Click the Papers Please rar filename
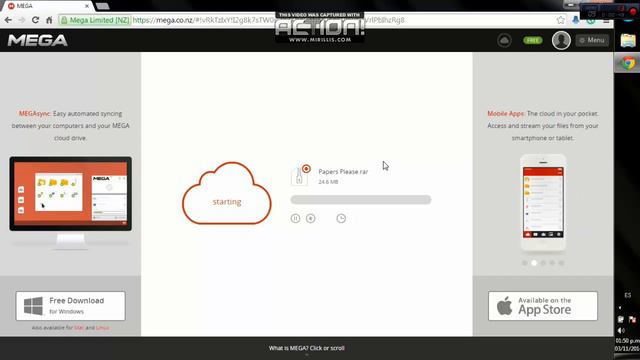This screenshot has width=640, height=360. [x=343, y=172]
